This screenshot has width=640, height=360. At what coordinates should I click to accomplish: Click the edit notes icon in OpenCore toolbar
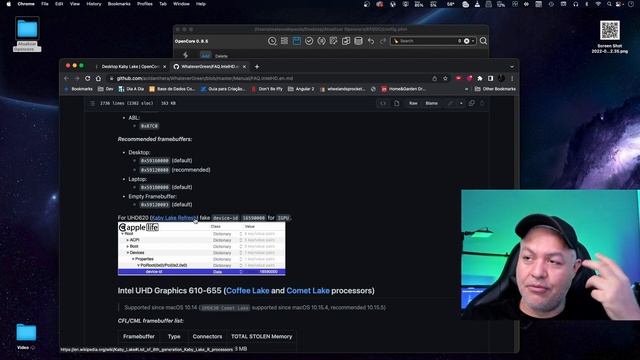point(333,41)
